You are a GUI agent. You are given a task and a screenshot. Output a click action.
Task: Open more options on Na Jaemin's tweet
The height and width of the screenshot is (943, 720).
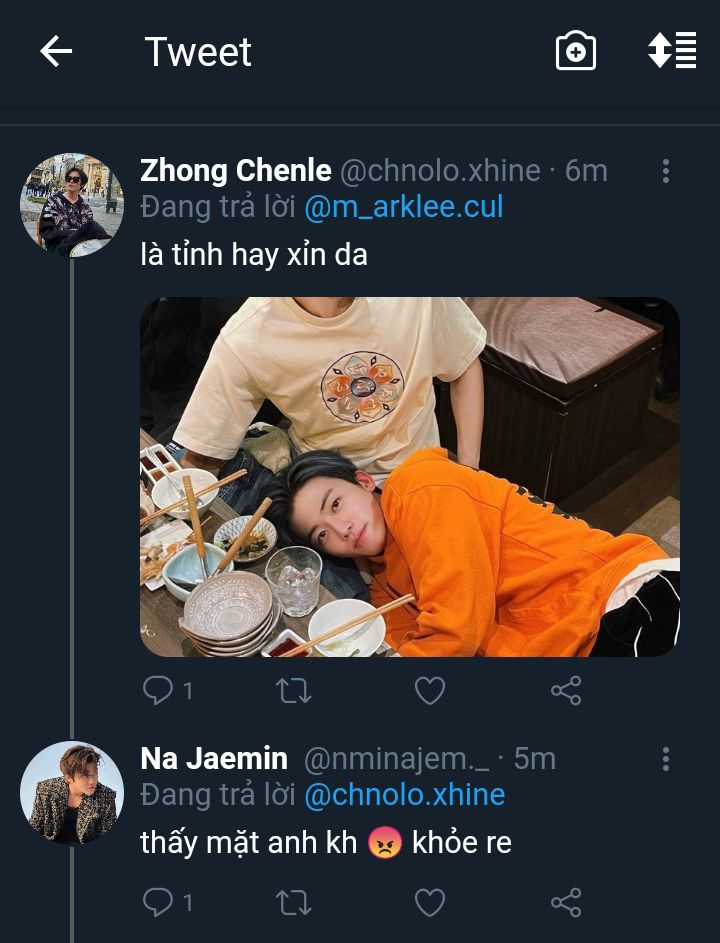coord(665,759)
